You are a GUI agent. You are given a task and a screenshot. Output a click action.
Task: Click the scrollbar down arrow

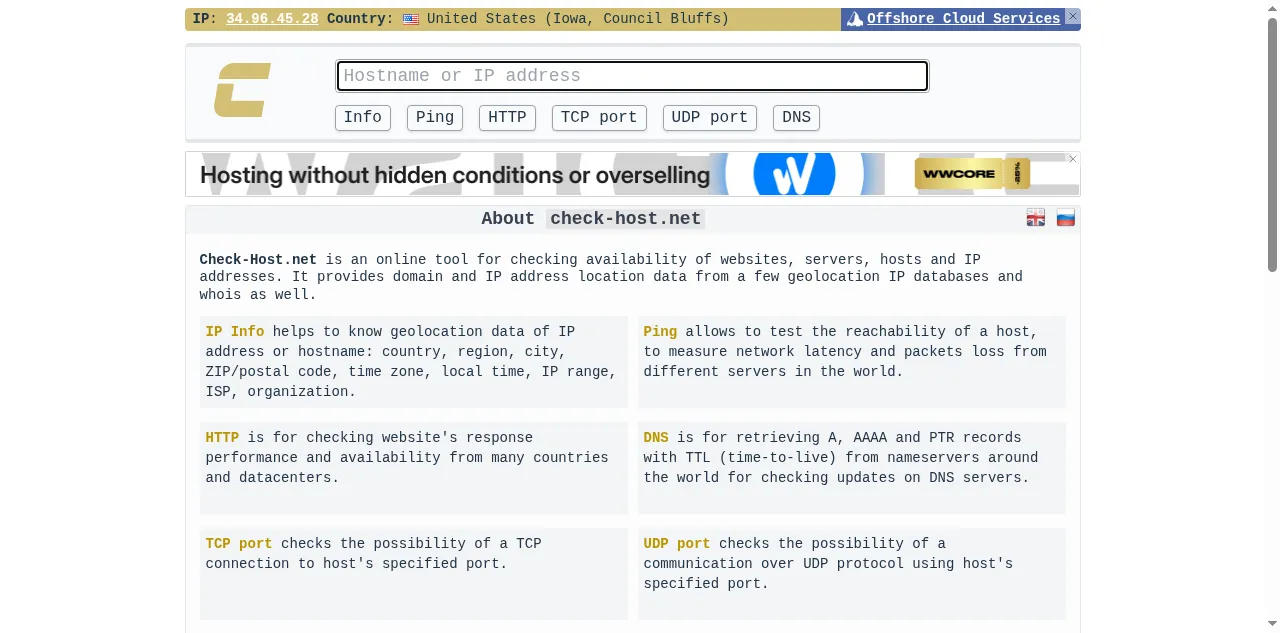(1272, 625)
